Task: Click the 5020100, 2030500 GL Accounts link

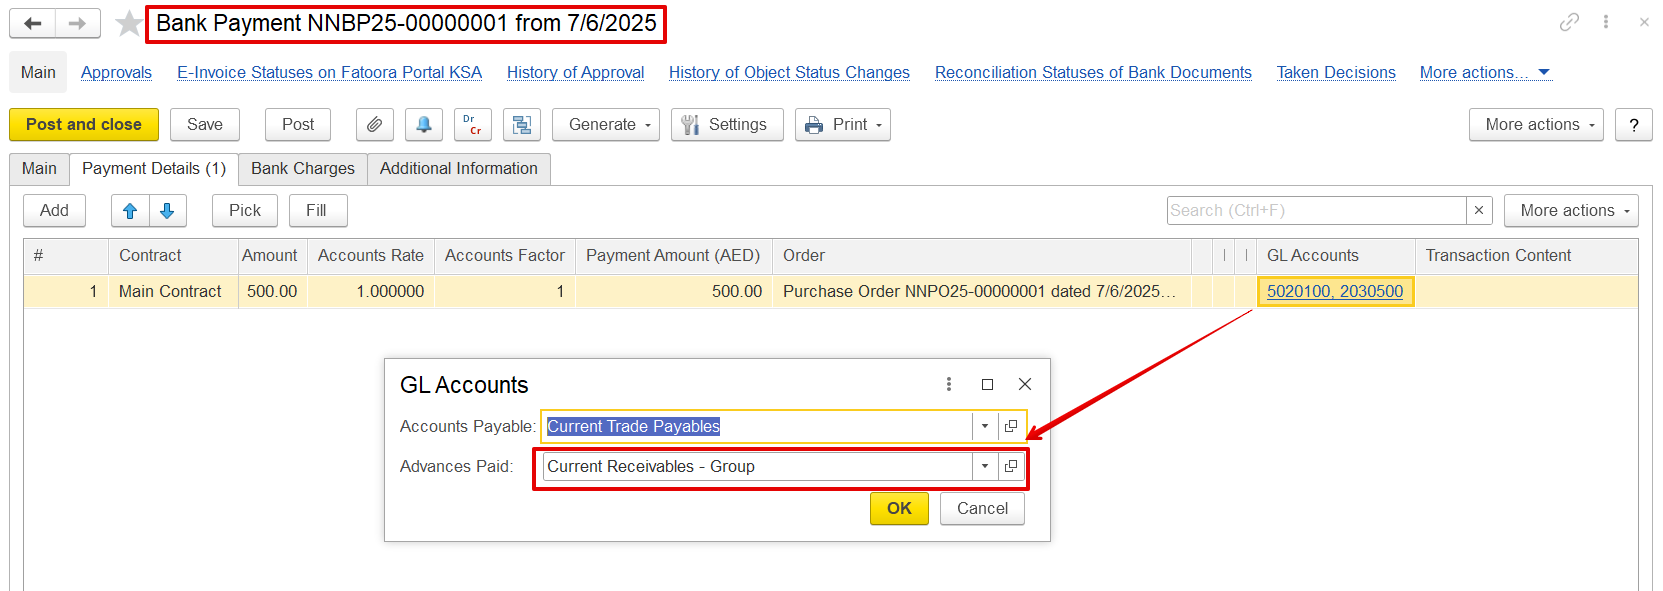Action: 1334,291
